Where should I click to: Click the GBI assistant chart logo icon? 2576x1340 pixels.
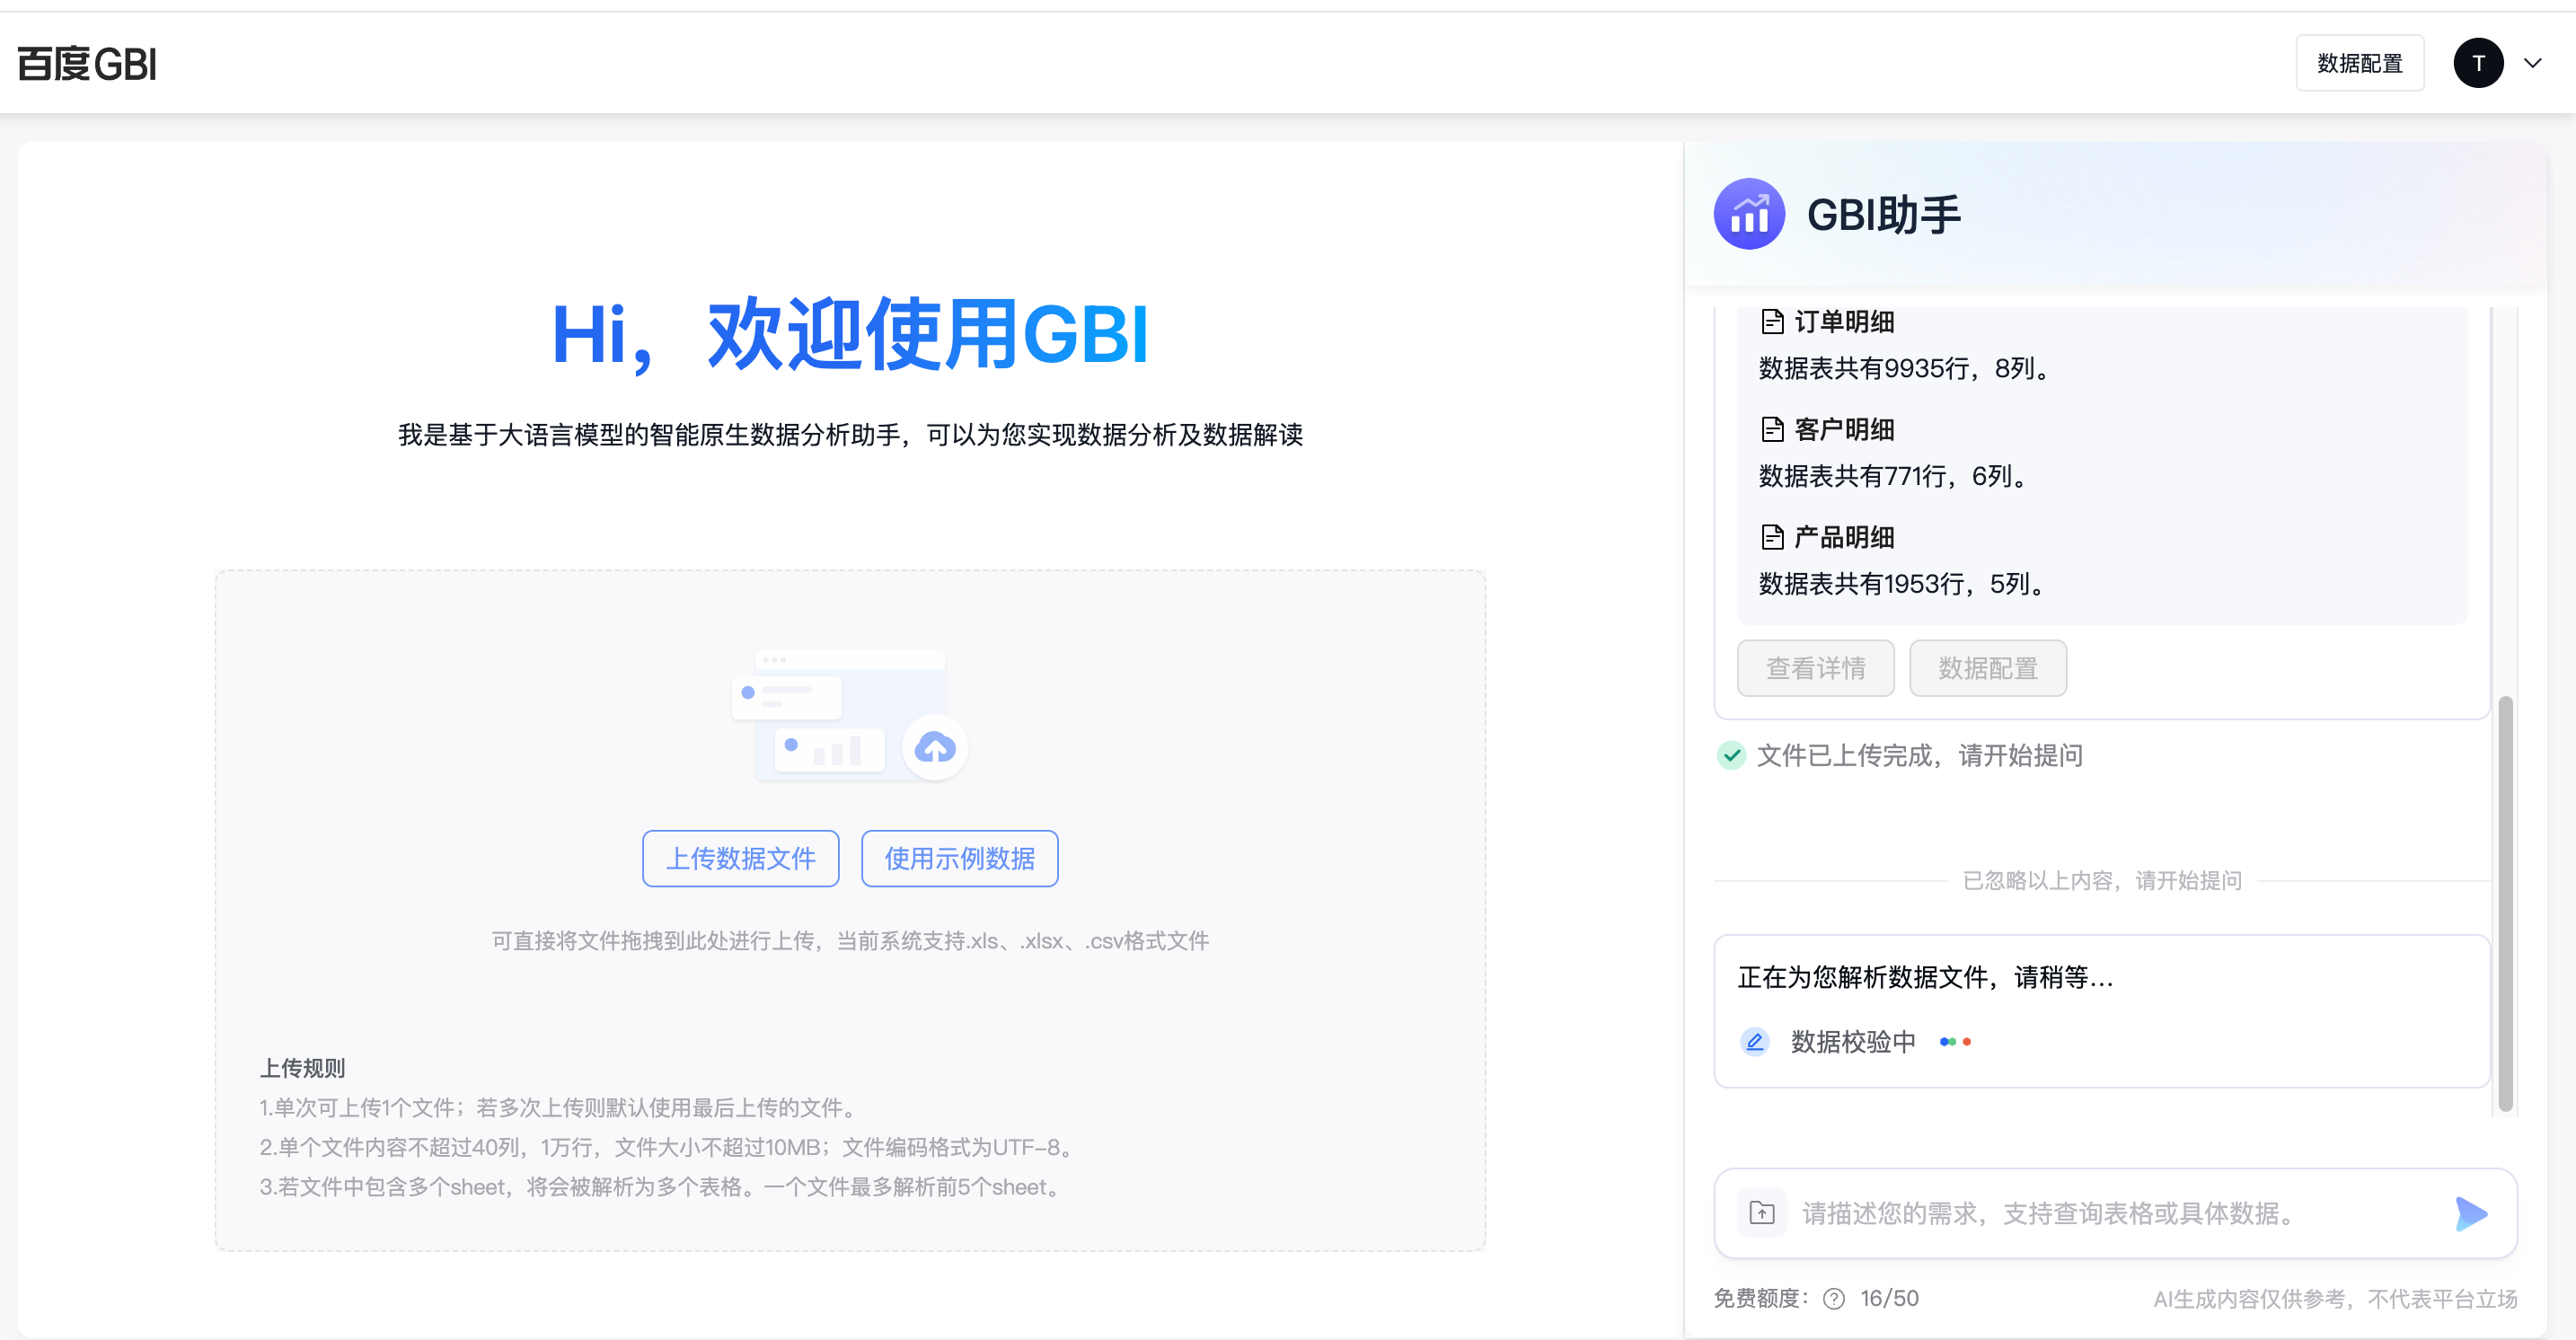(1749, 214)
